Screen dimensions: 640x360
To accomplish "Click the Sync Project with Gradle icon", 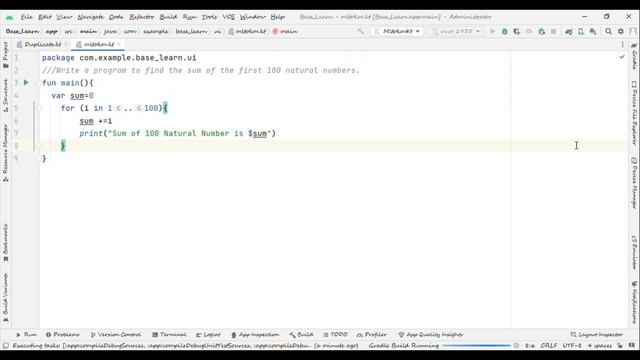I will click(x=569, y=31).
